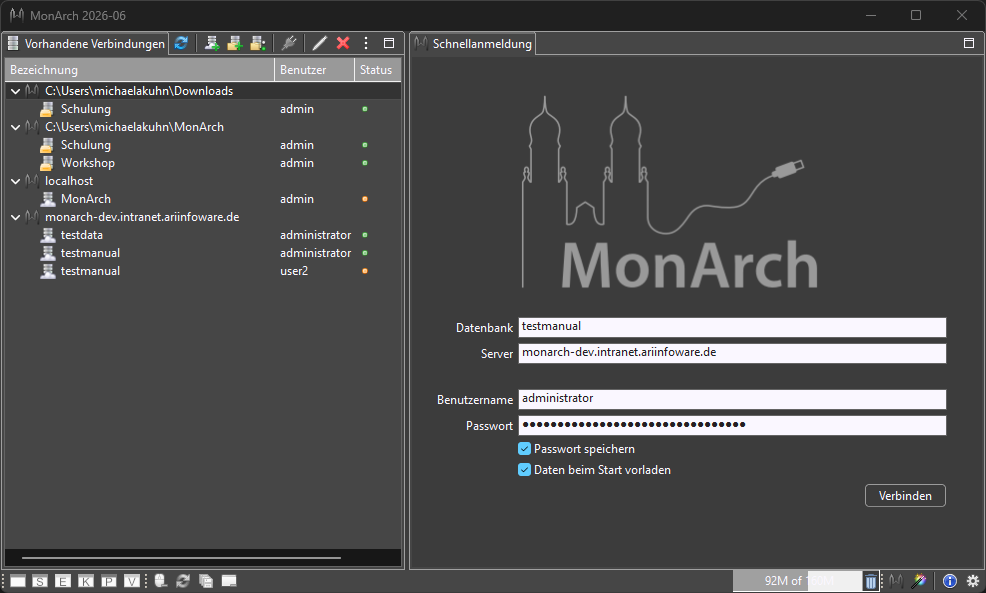986x593 pixels.
Task: Click into the Server input field
Action: (x=732, y=353)
